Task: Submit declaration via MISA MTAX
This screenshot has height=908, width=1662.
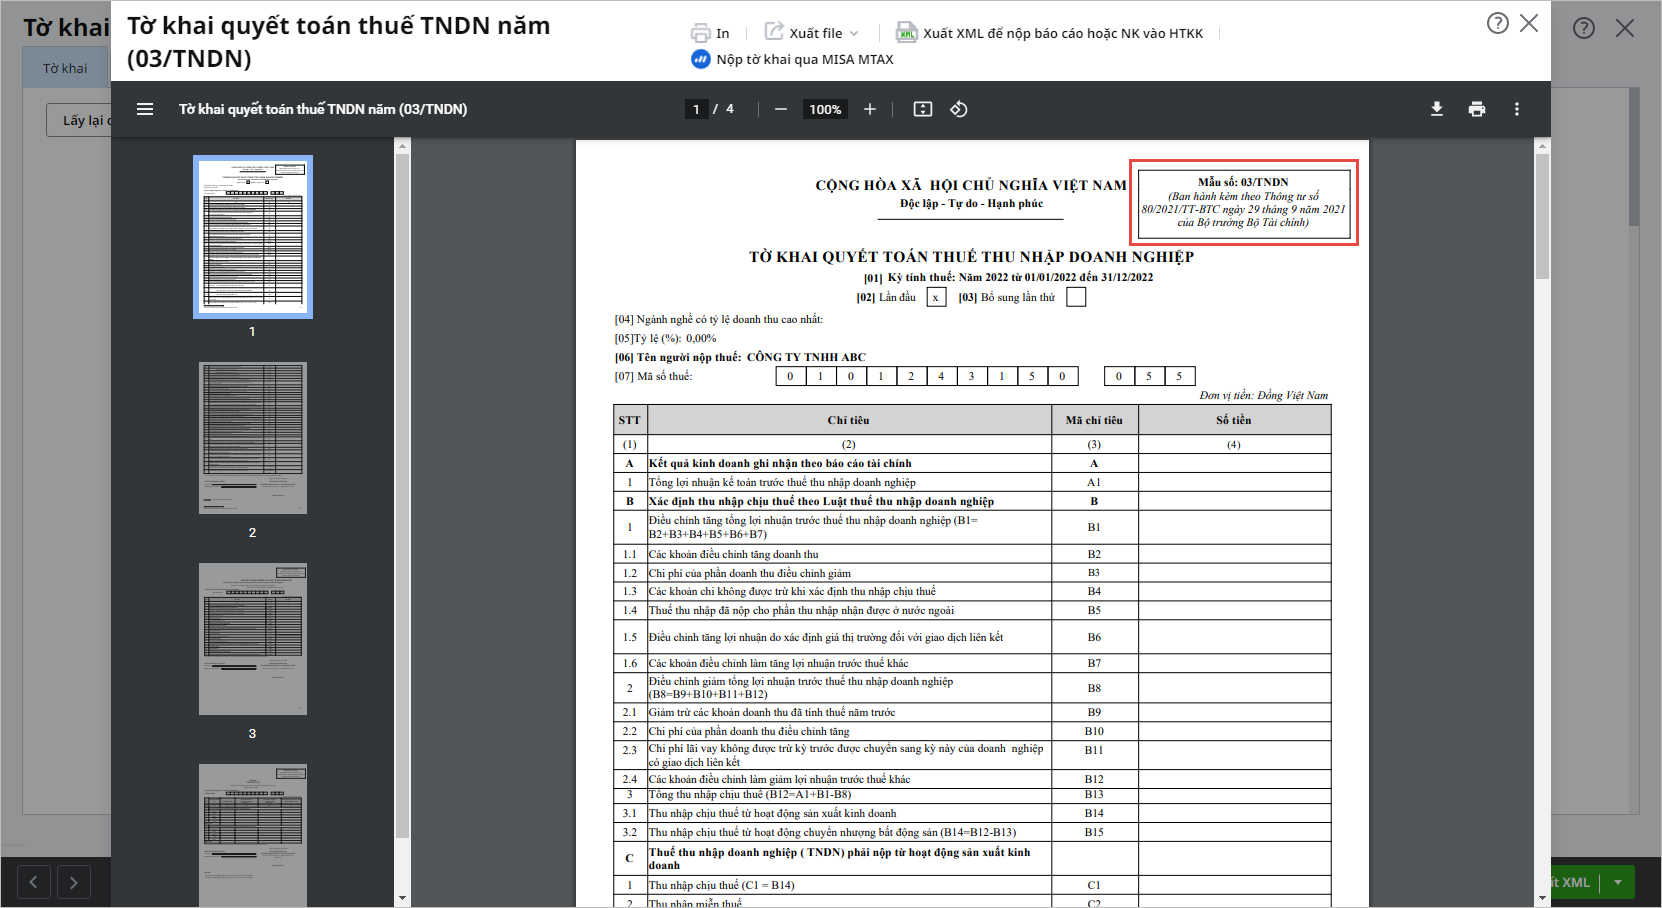Action: (793, 59)
